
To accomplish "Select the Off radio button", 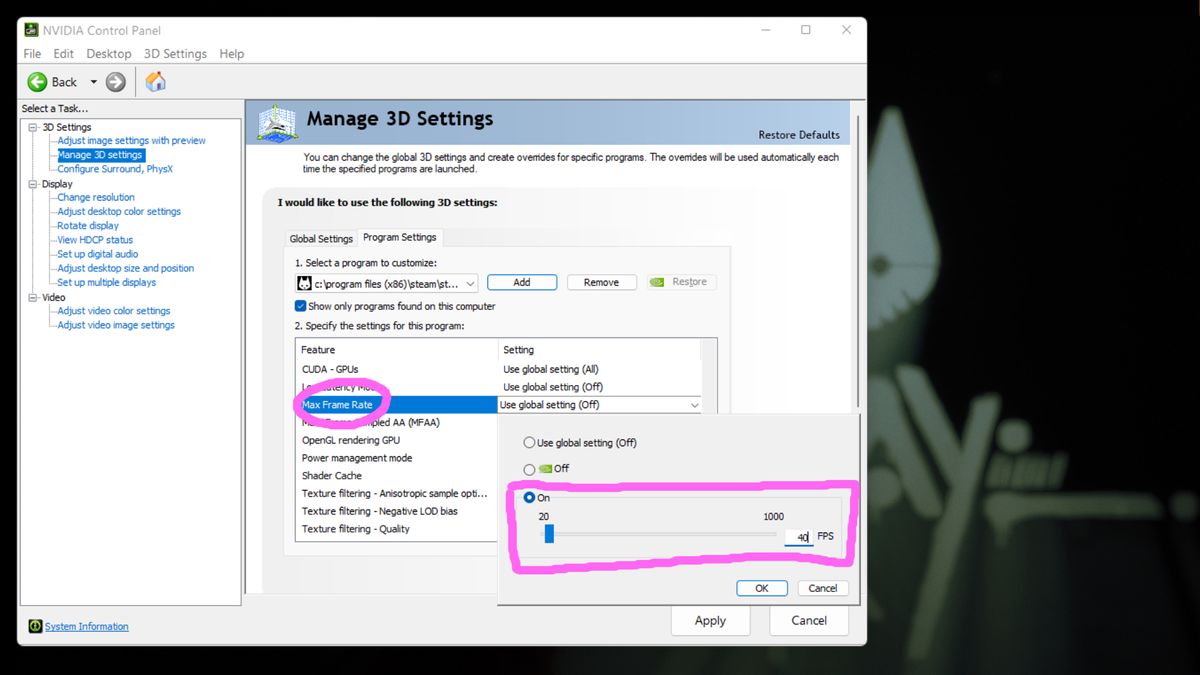I will [529, 469].
